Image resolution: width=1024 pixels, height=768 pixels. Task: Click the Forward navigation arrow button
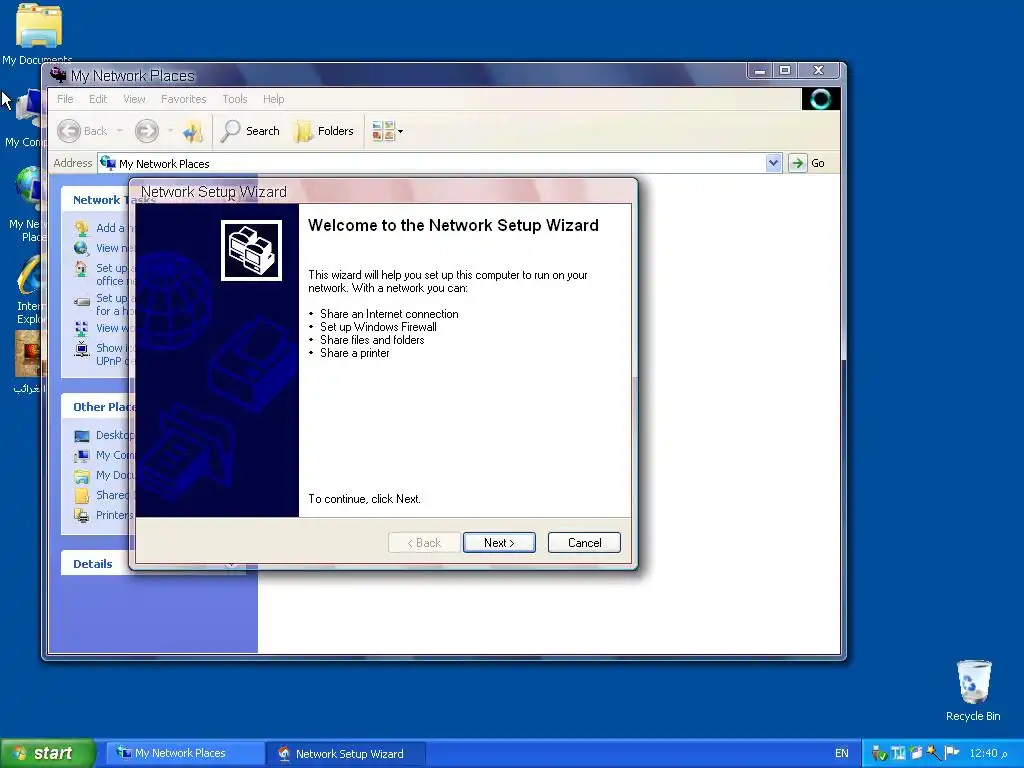[147, 131]
